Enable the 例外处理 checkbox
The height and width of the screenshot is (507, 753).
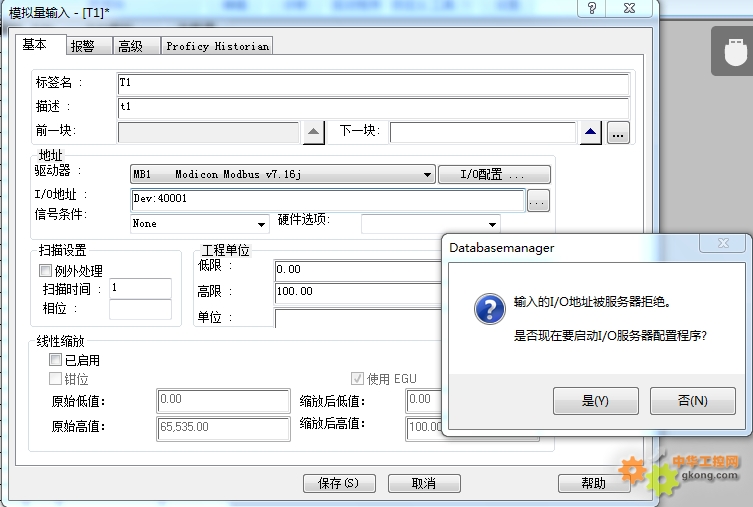(x=45, y=271)
